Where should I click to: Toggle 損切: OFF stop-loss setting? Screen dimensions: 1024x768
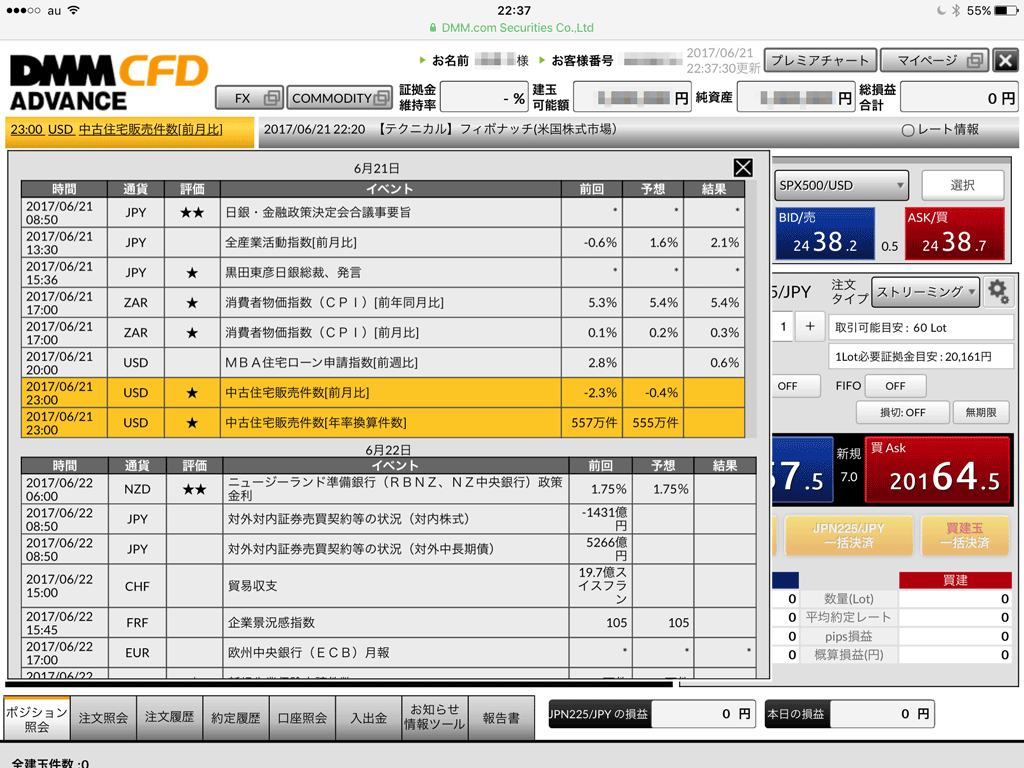pos(903,413)
